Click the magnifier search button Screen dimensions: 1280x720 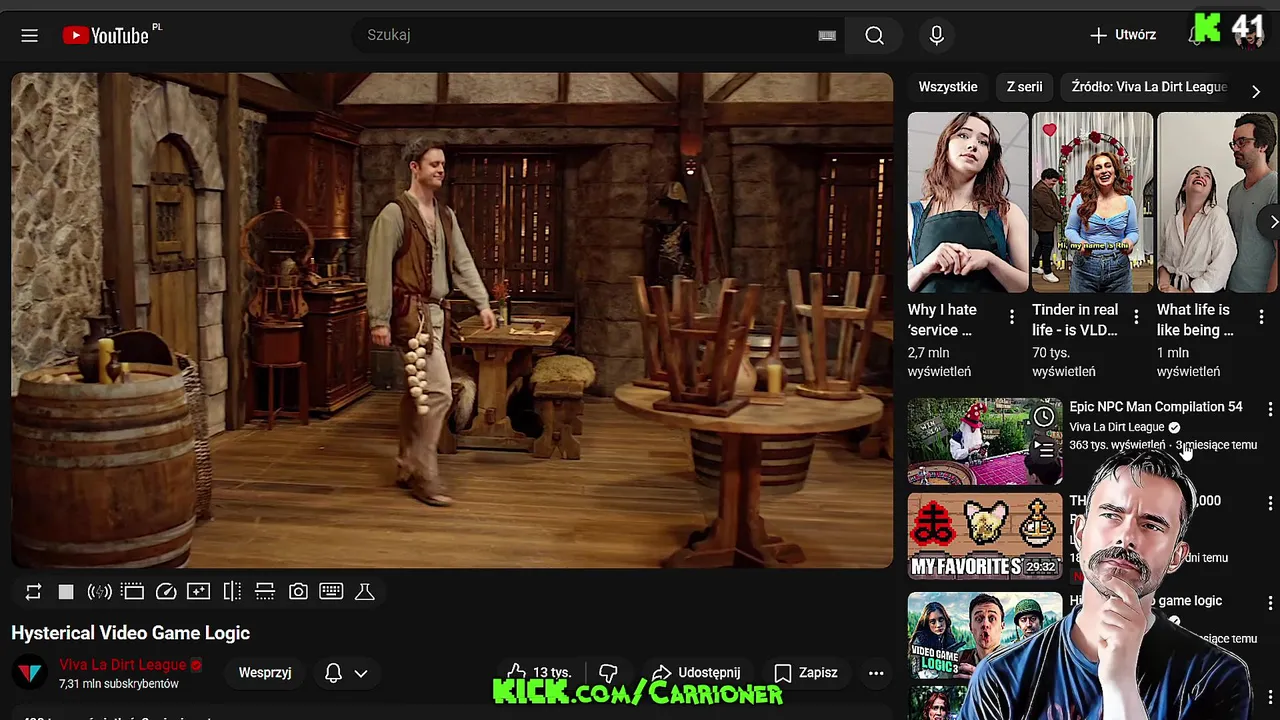click(x=874, y=35)
